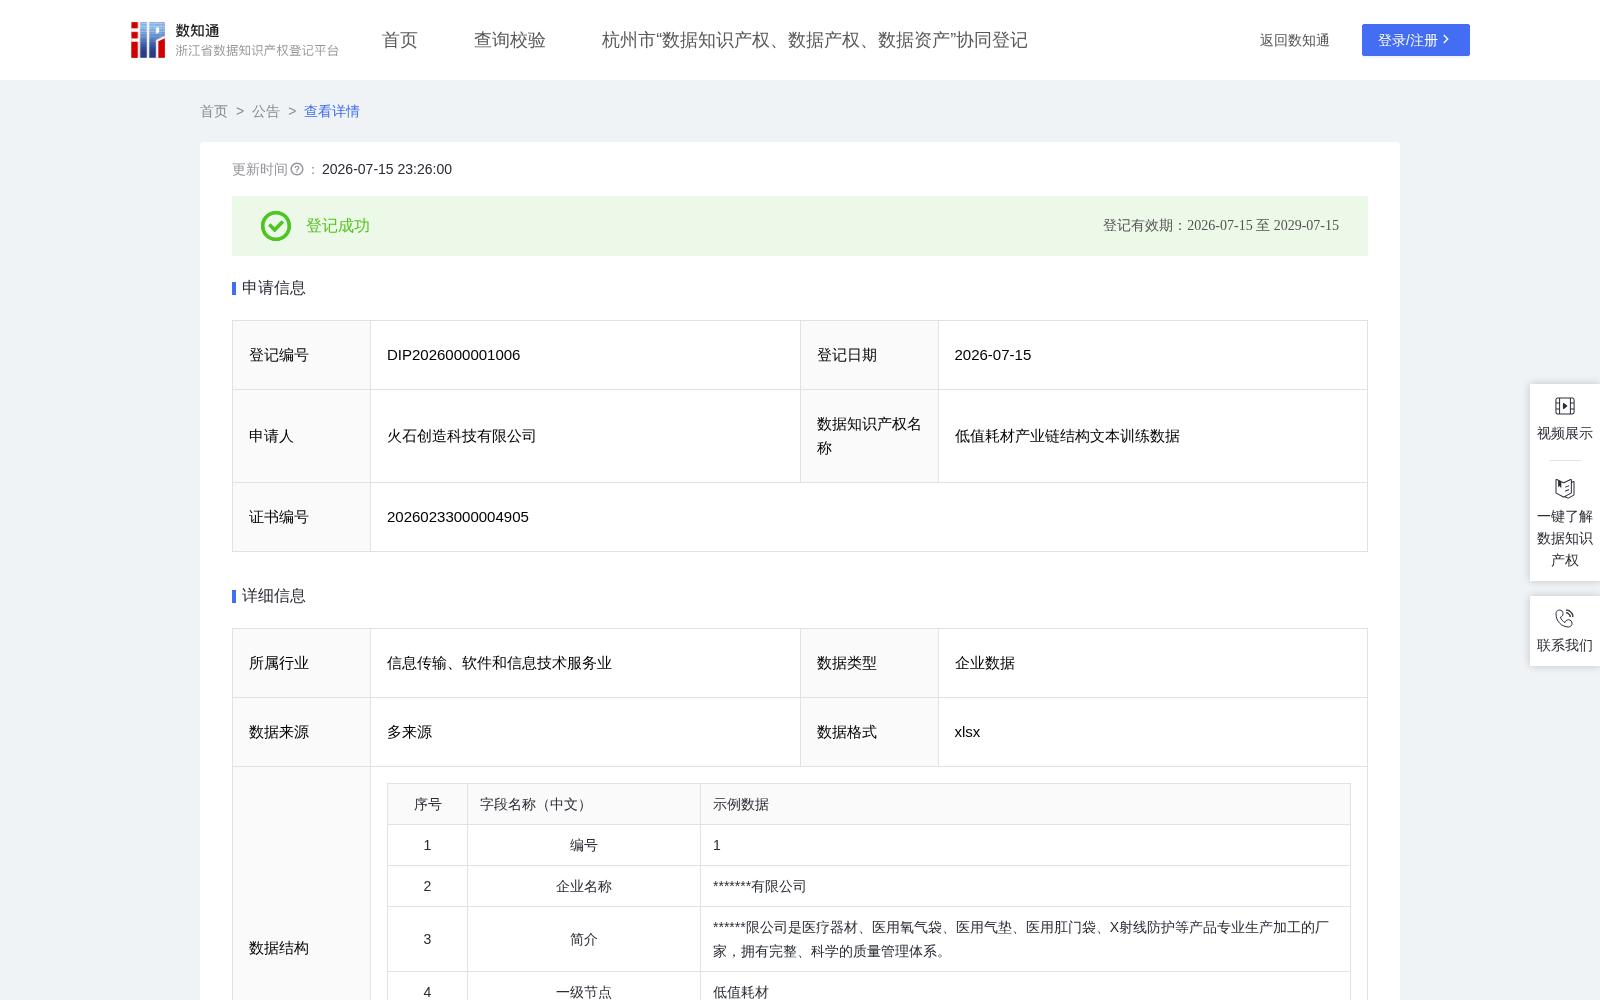This screenshot has width=1600, height=1000.
Task: Click the 多来源 data source value
Action: pos(410,732)
